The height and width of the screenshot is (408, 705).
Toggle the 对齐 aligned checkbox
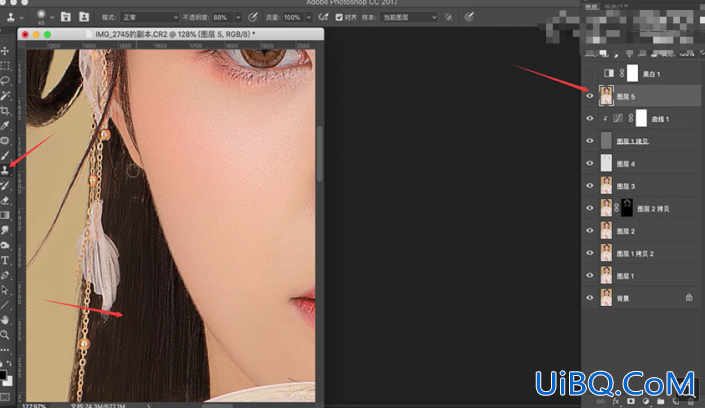pyautogui.click(x=339, y=18)
